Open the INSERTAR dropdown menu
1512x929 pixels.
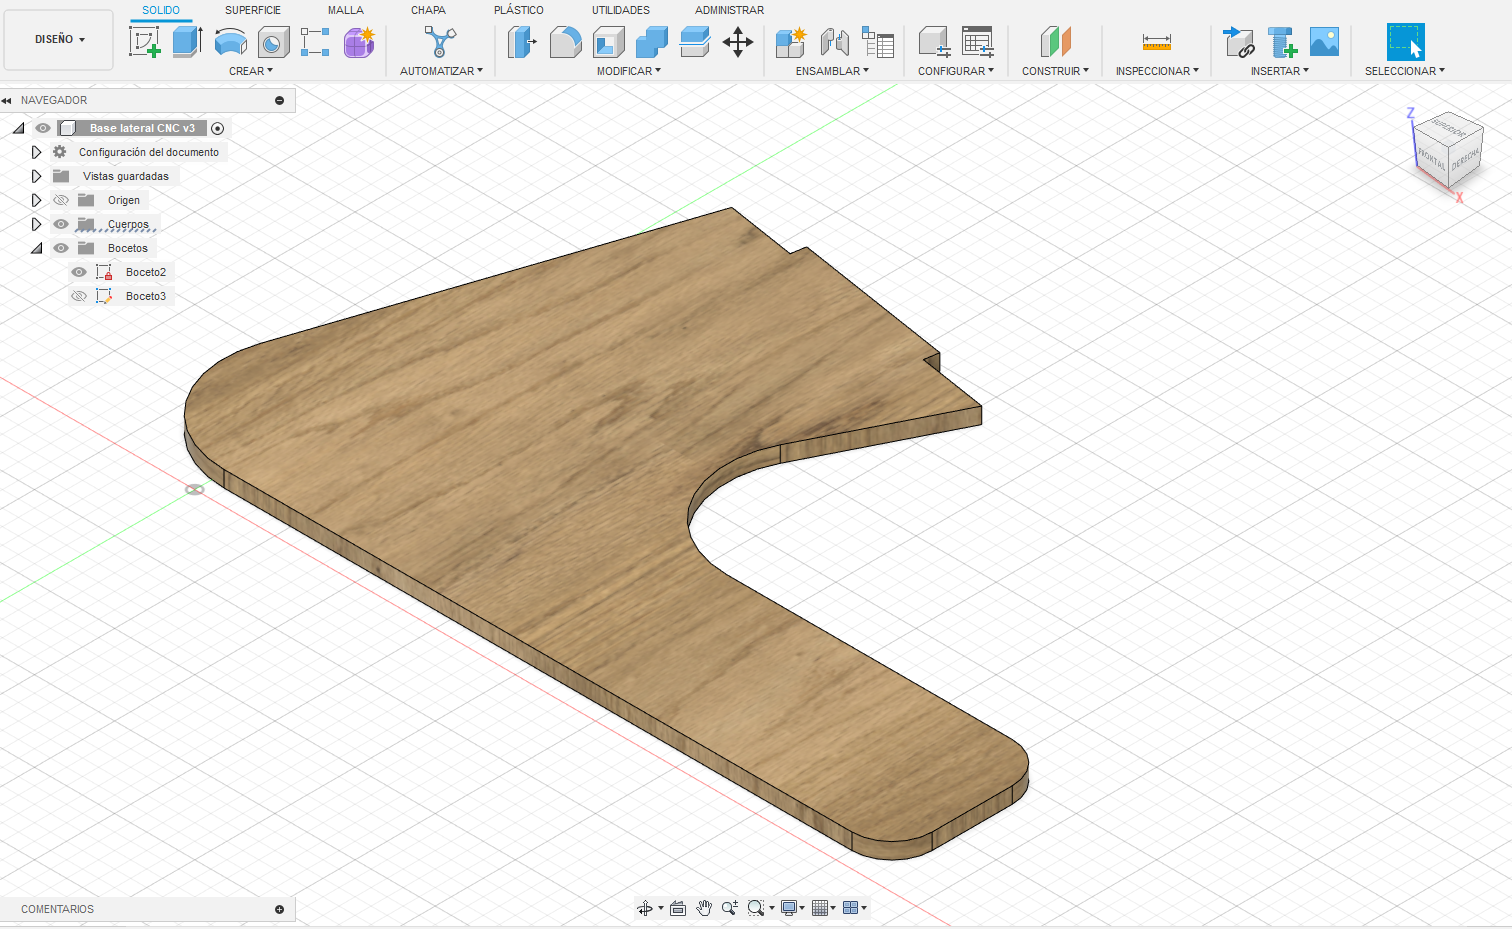[1280, 71]
